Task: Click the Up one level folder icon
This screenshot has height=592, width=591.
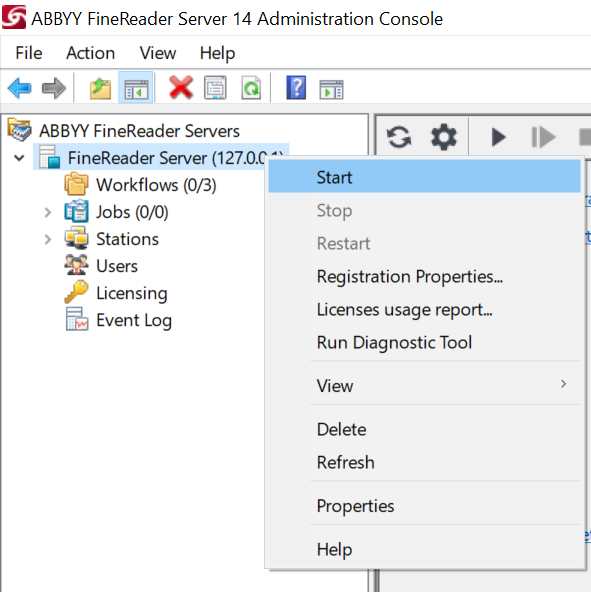Action: (100, 88)
